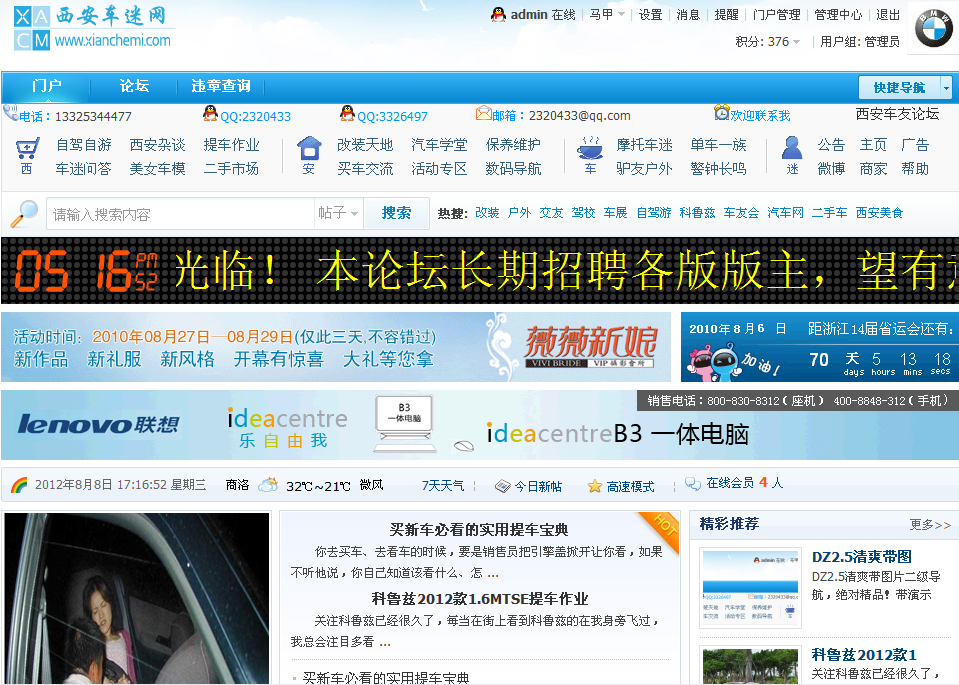959x685 pixels.
Task: Click the XACM site logo
Action: tap(93, 28)
